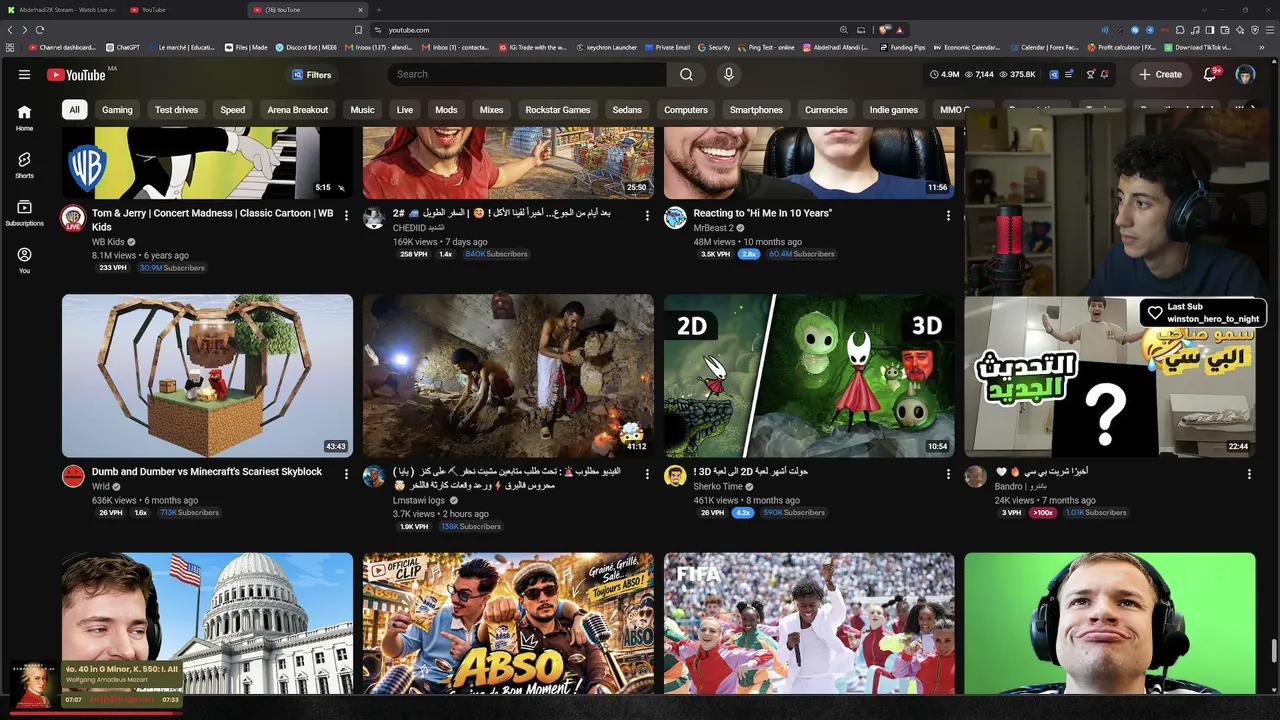Click the Wrld channel avatar
Image resolution: width=1280 pixels, height=720 pixels.
73,476
